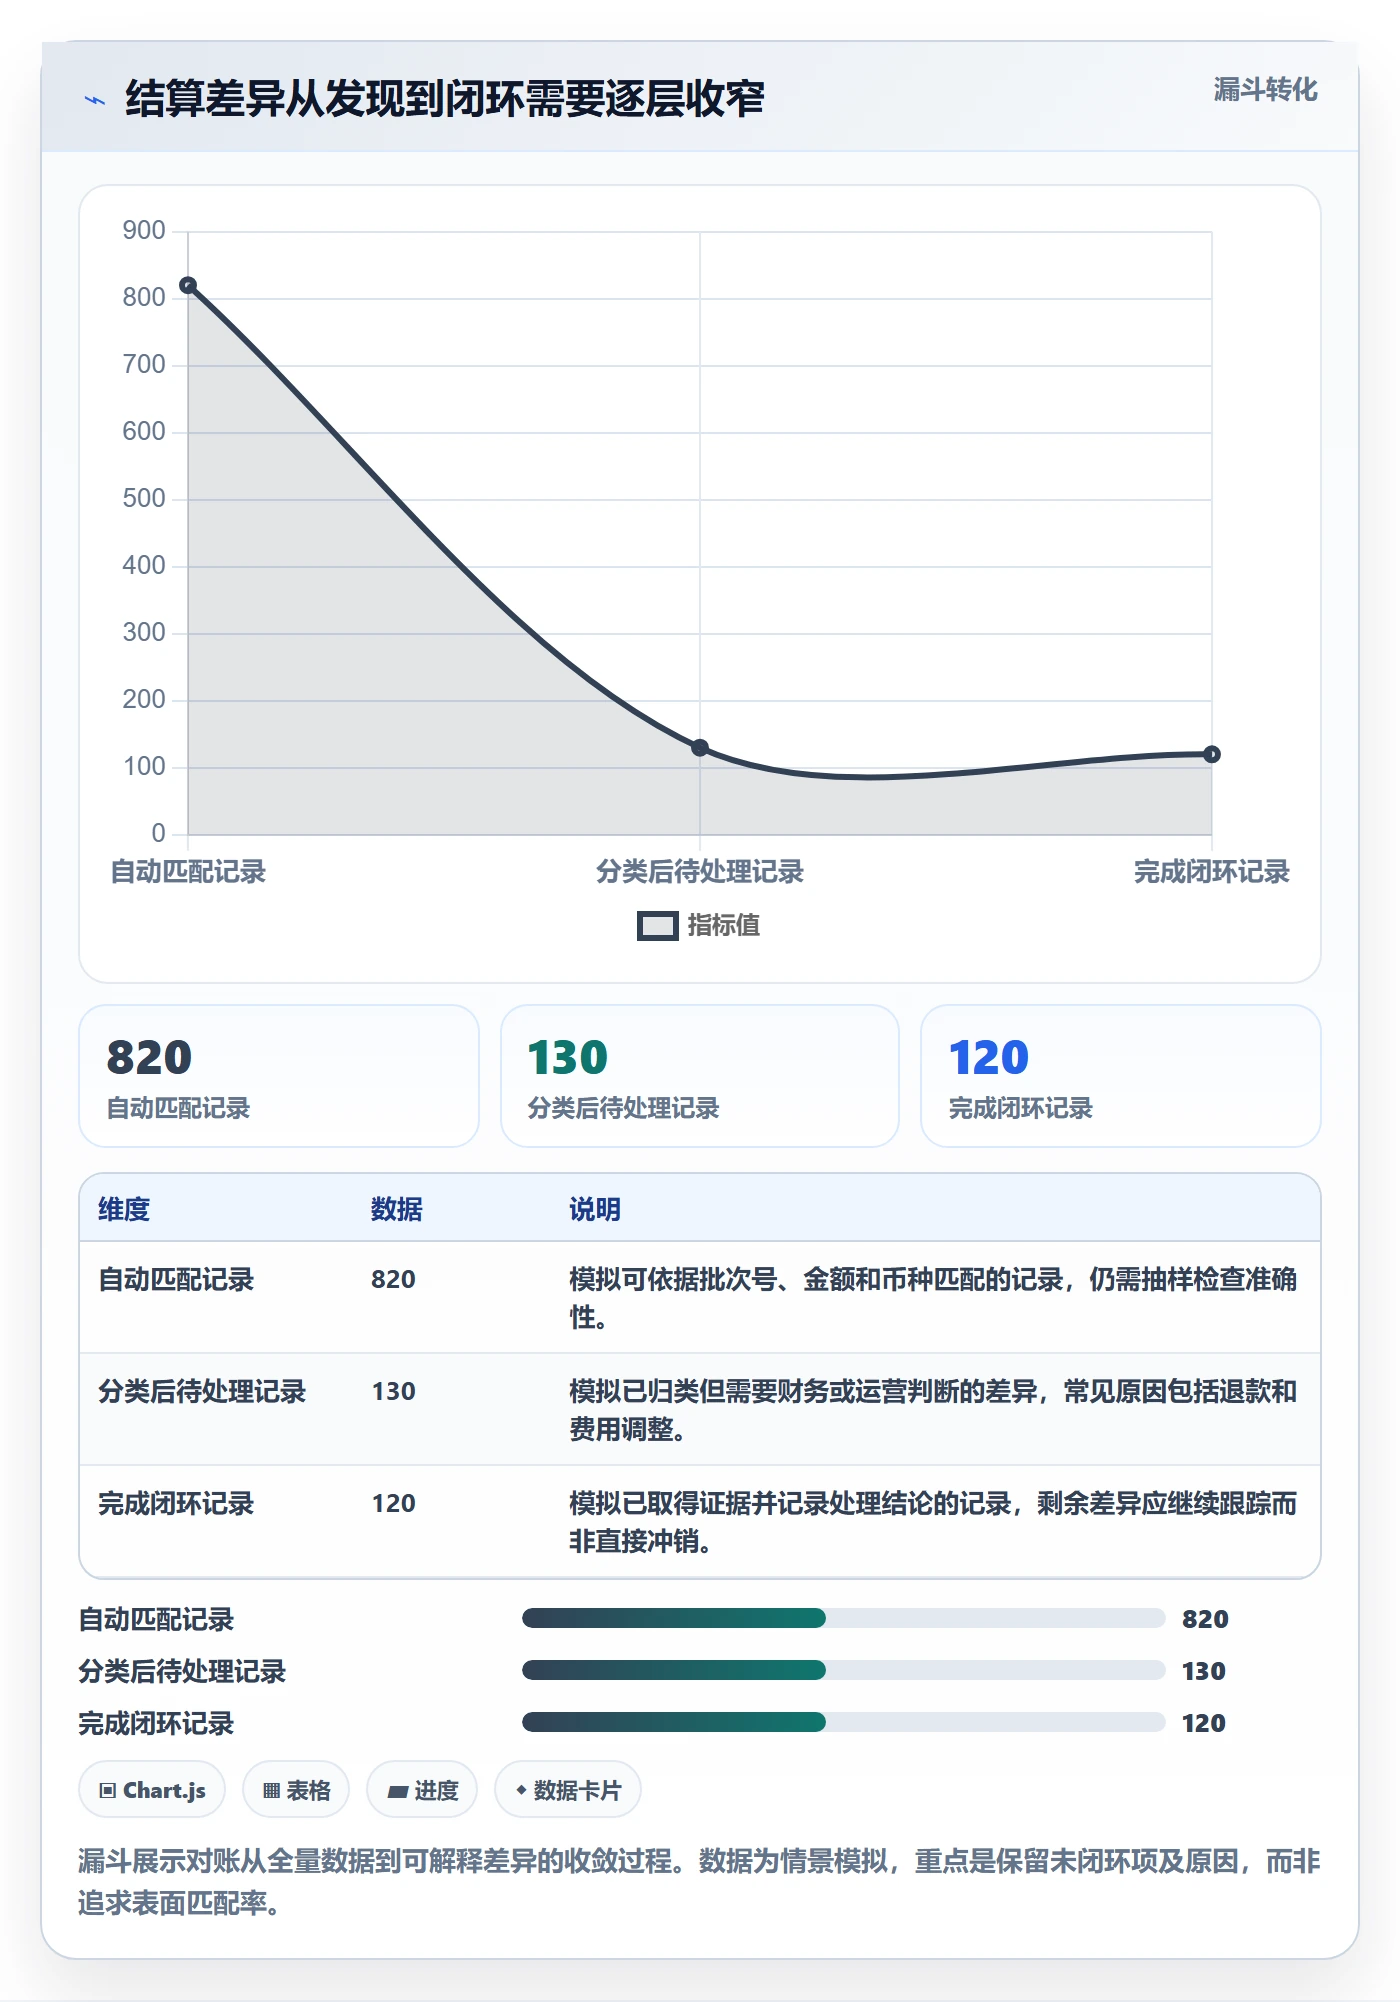Click the 维度 column header
1400x2002 pixels.
click(124, 1209)
